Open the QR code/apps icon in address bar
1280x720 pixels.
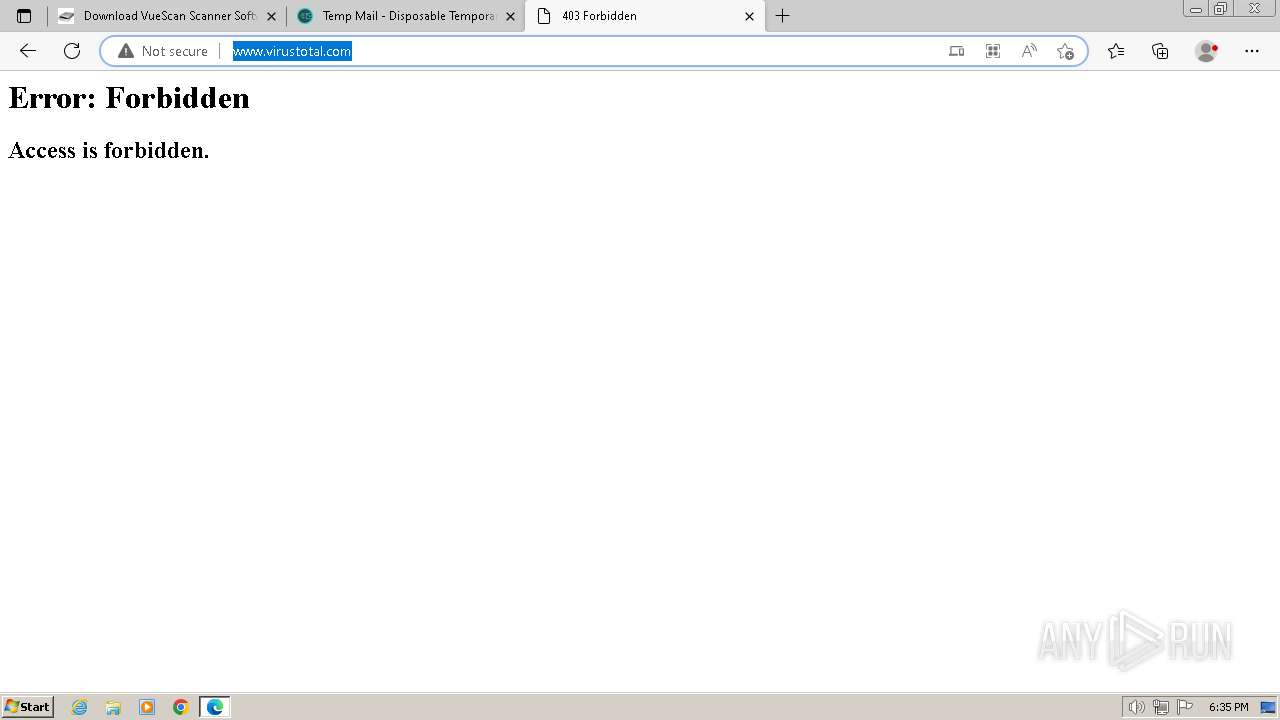(x=993, y=51)
